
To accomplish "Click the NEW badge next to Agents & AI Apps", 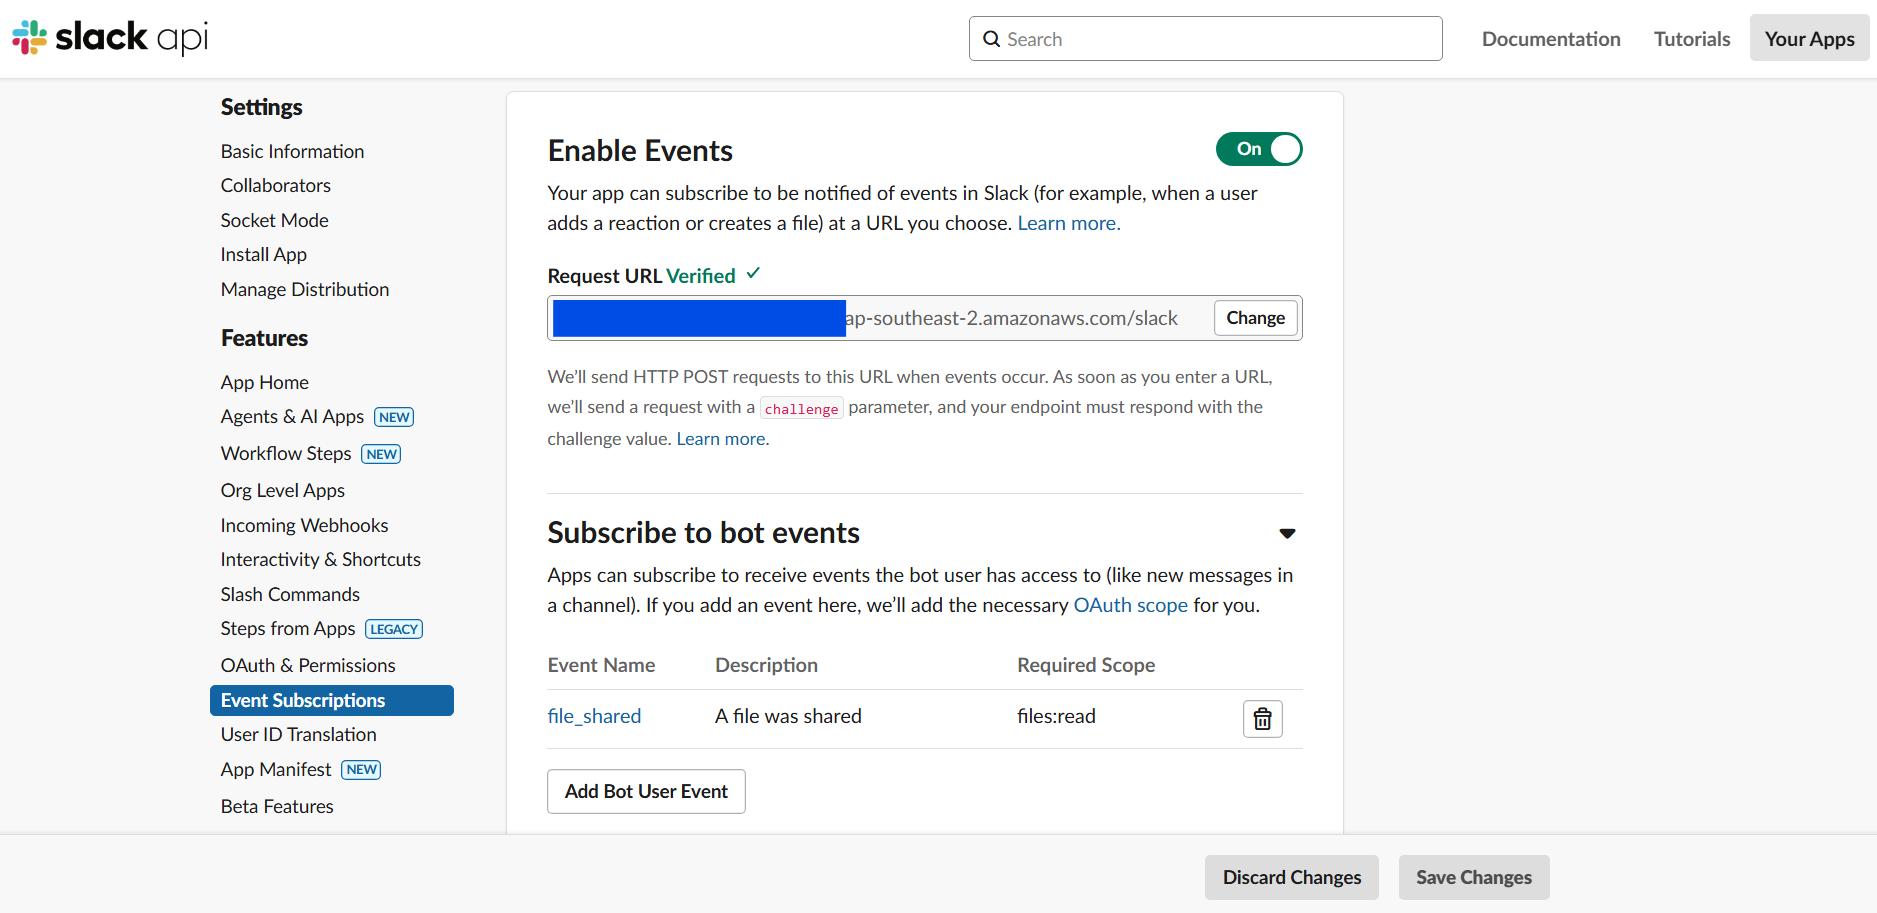I will click(x=394, y=417).
